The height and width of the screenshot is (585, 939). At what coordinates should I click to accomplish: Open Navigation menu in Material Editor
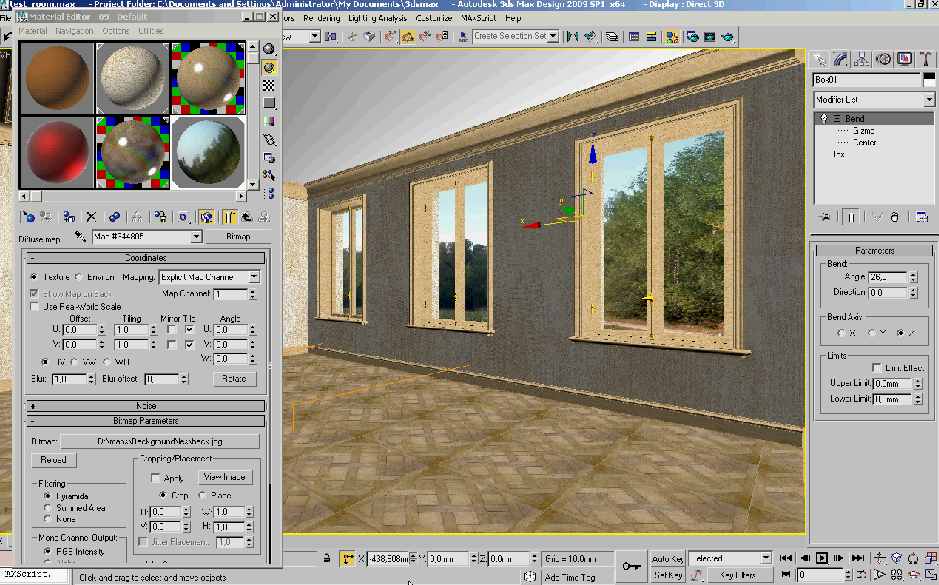click(x=74, y=31)
